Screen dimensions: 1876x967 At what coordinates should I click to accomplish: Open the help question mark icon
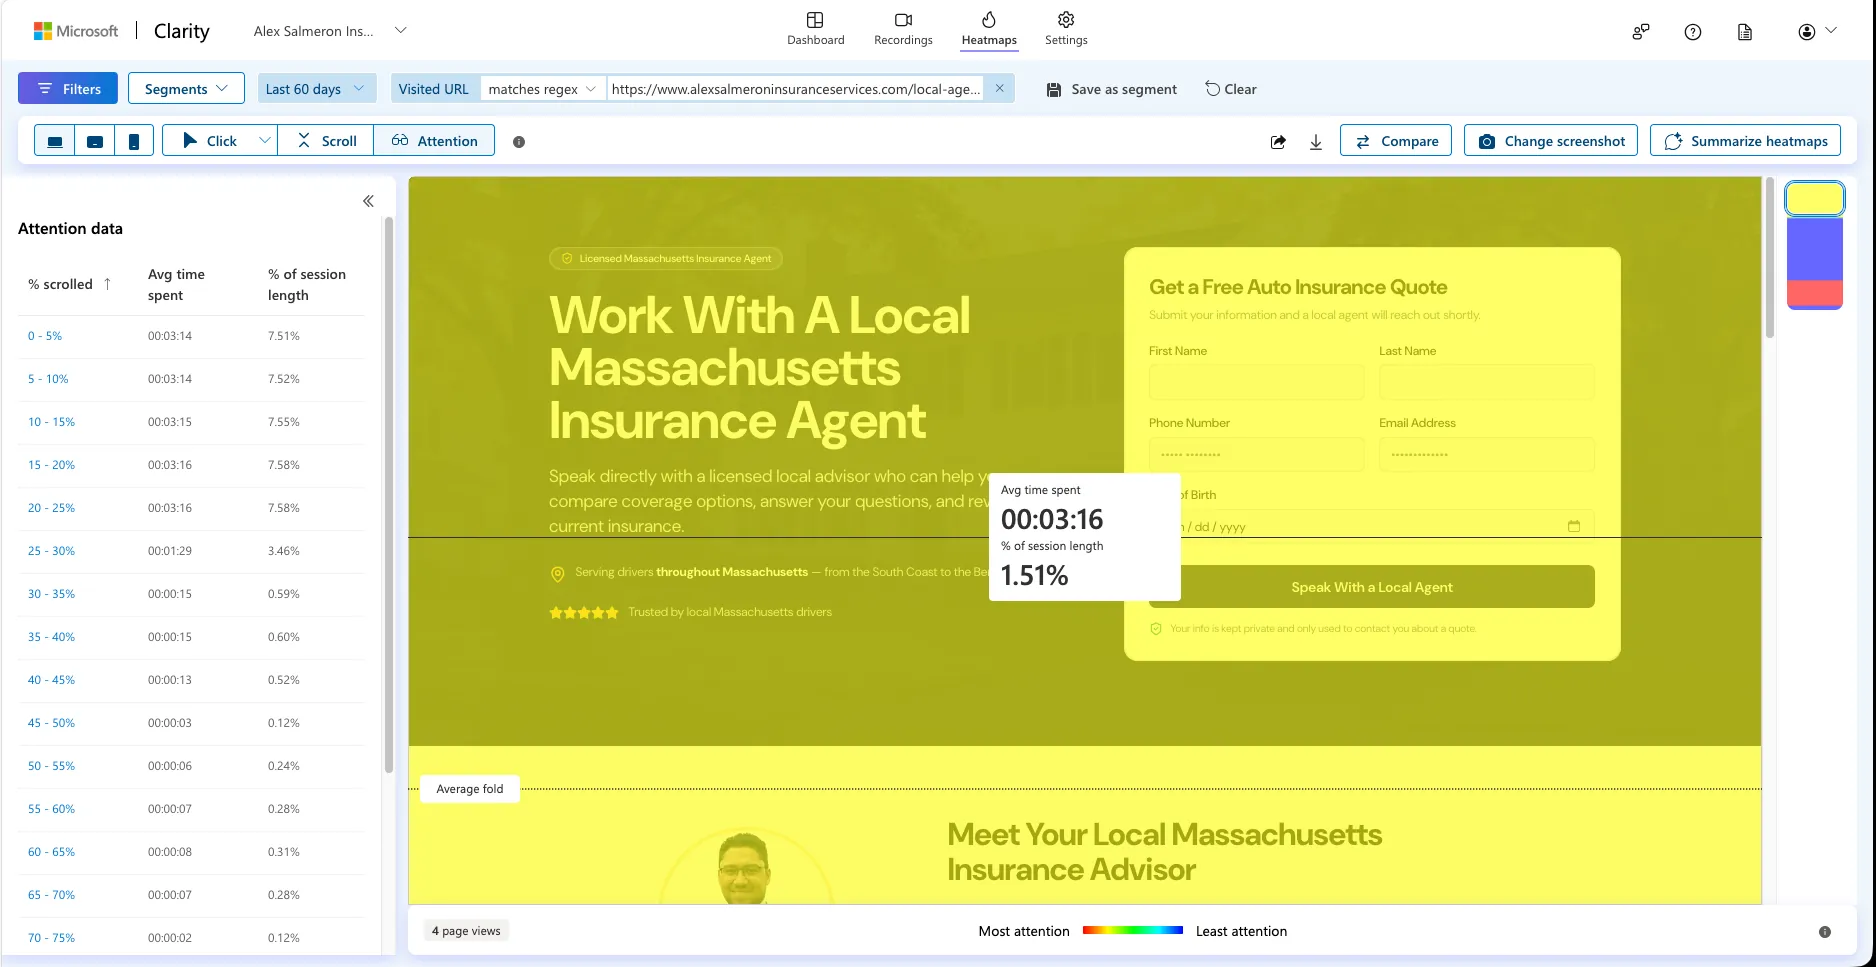(x=1693, y=32)
